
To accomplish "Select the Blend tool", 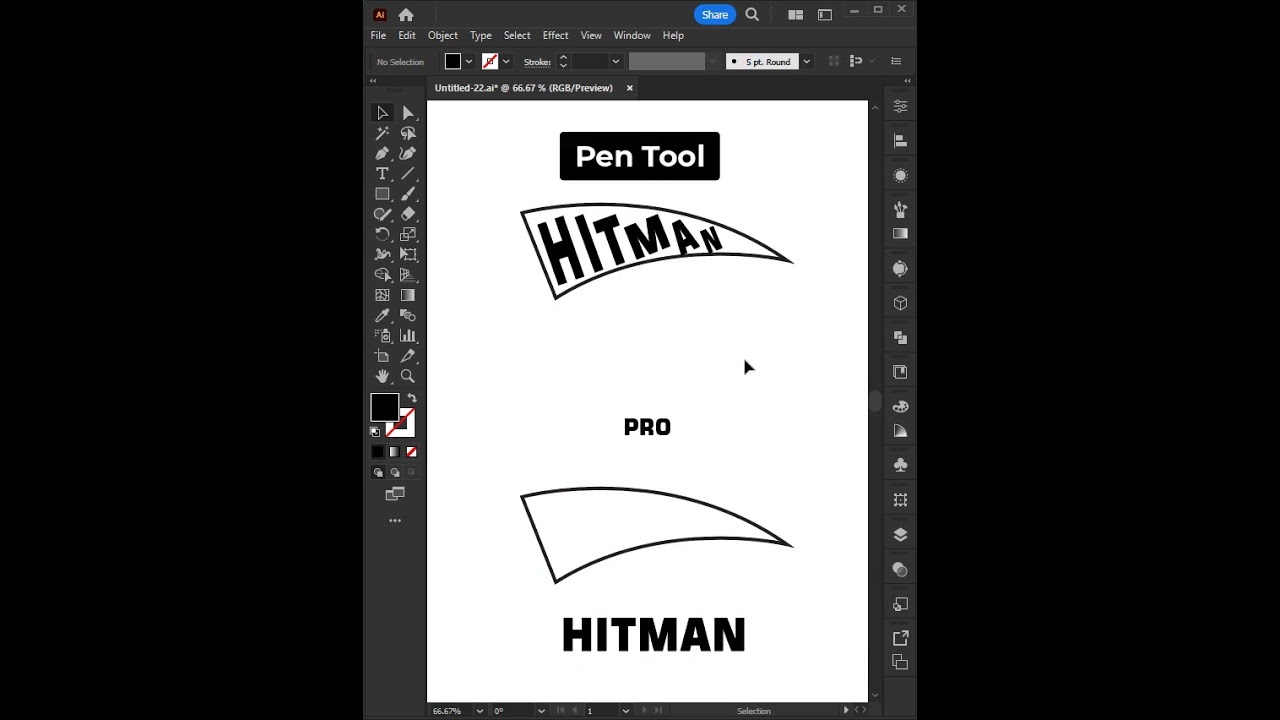I will pyautogui.click(x=408, y=316).
